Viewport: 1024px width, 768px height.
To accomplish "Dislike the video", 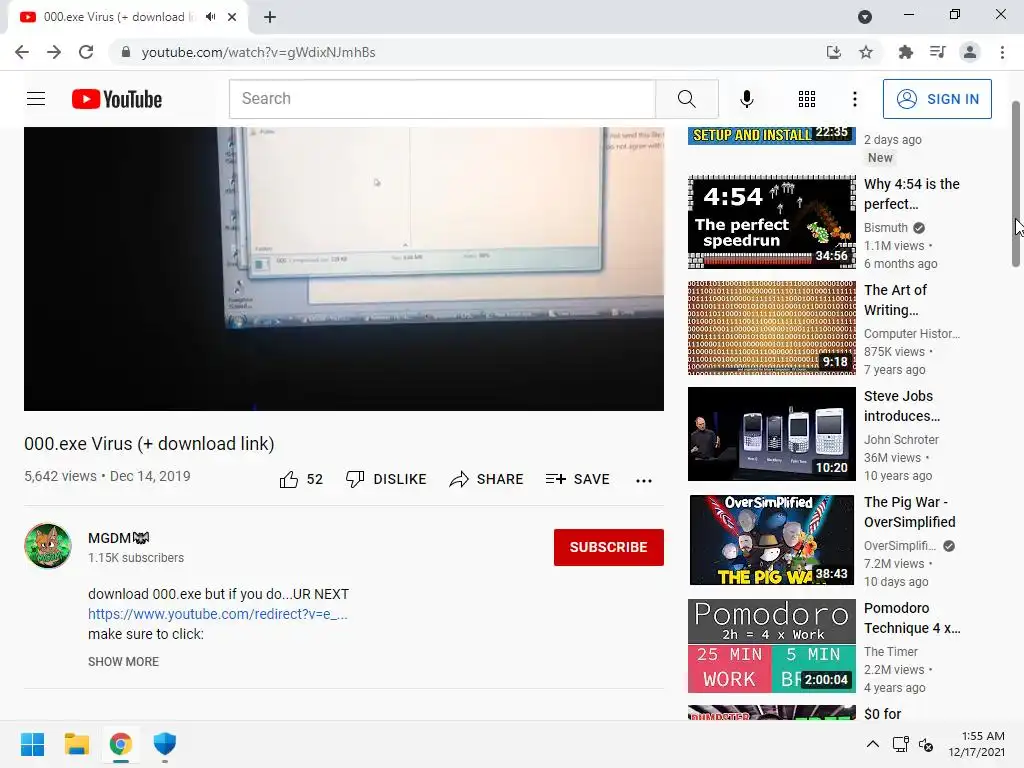I will point(386,479).
